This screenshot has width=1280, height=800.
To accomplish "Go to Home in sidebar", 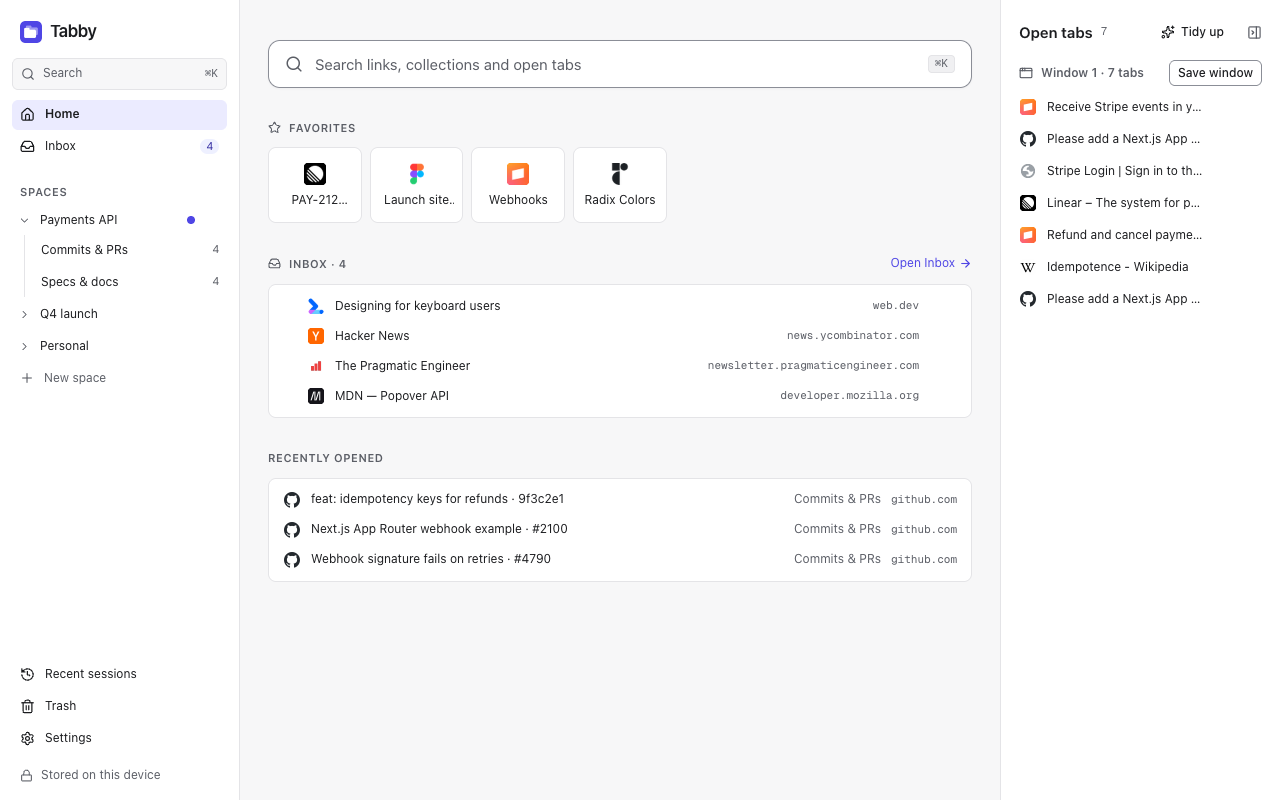I will tap(119, 114).
